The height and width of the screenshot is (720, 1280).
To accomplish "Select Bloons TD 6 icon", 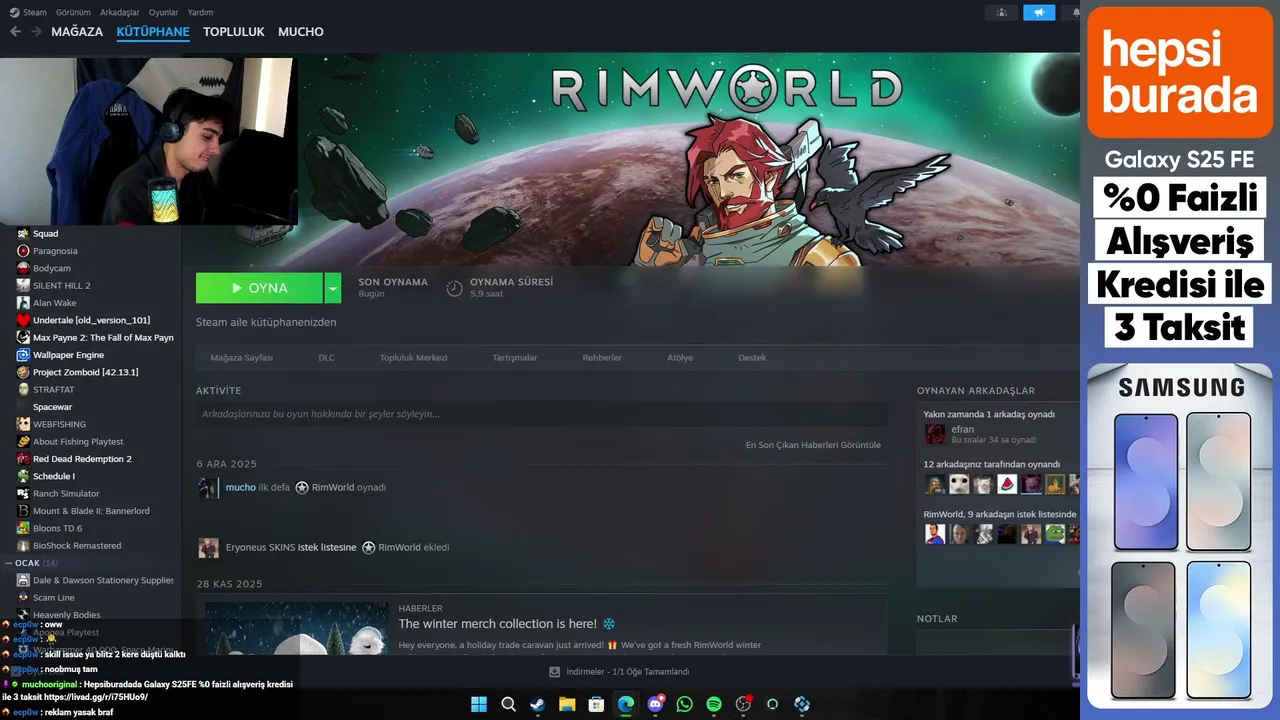I will [x=23, y=528].
